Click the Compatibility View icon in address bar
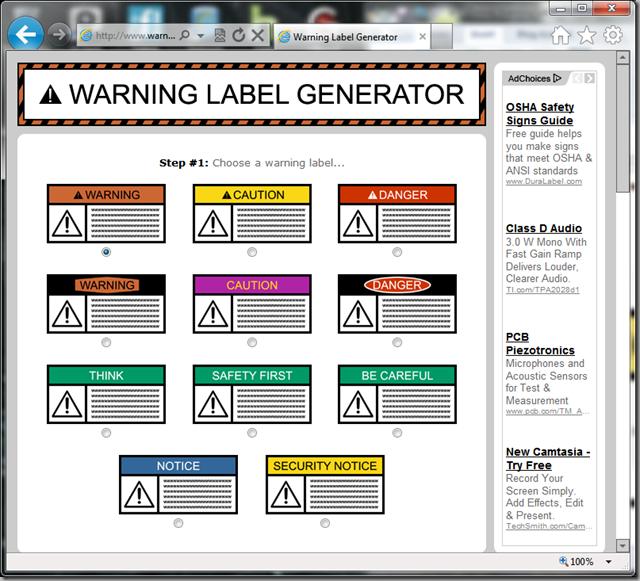Image resolution: width=640 pixels, height=581 pixels. (220, 36)
